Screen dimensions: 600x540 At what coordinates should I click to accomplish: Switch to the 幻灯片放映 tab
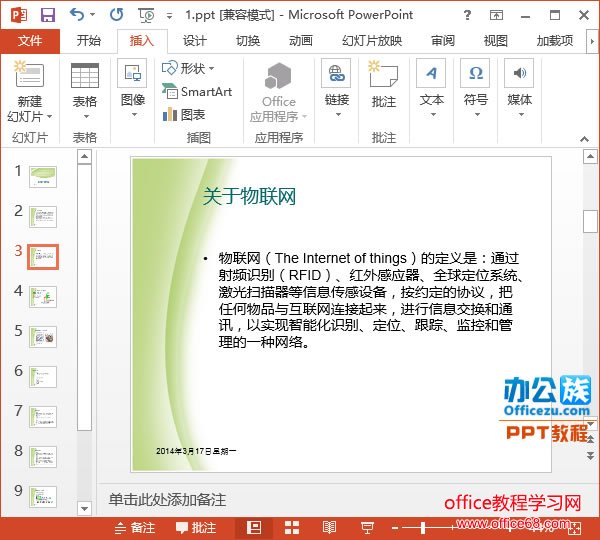pos(372,41)
